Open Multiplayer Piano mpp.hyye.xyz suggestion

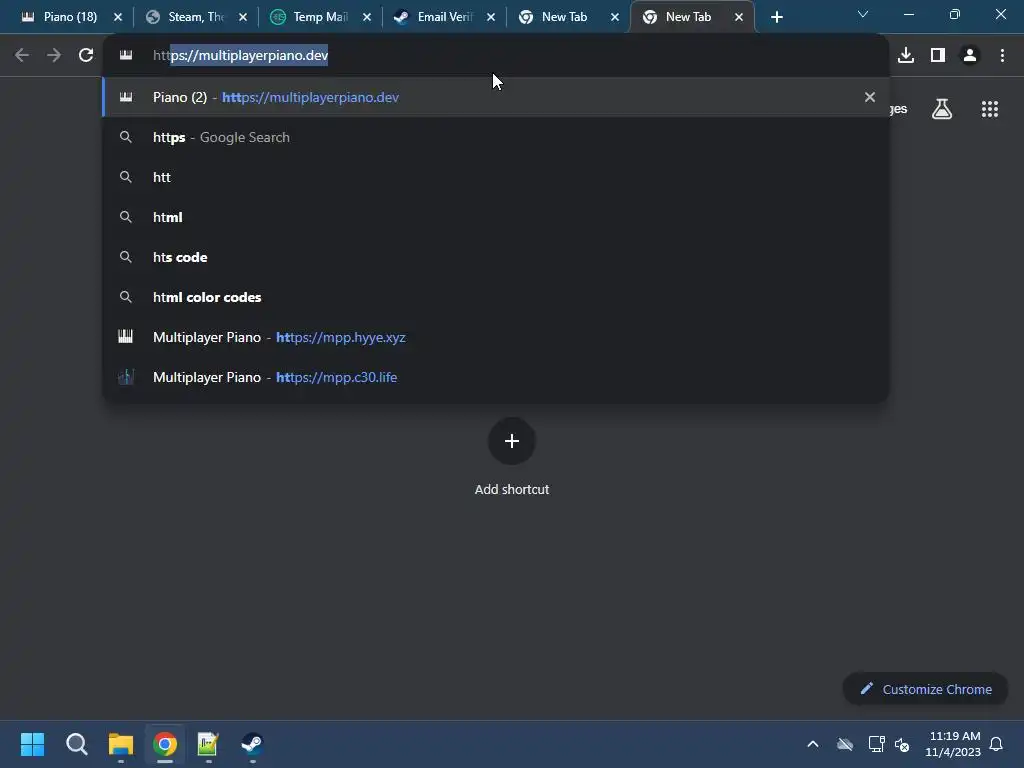[496, 337]
